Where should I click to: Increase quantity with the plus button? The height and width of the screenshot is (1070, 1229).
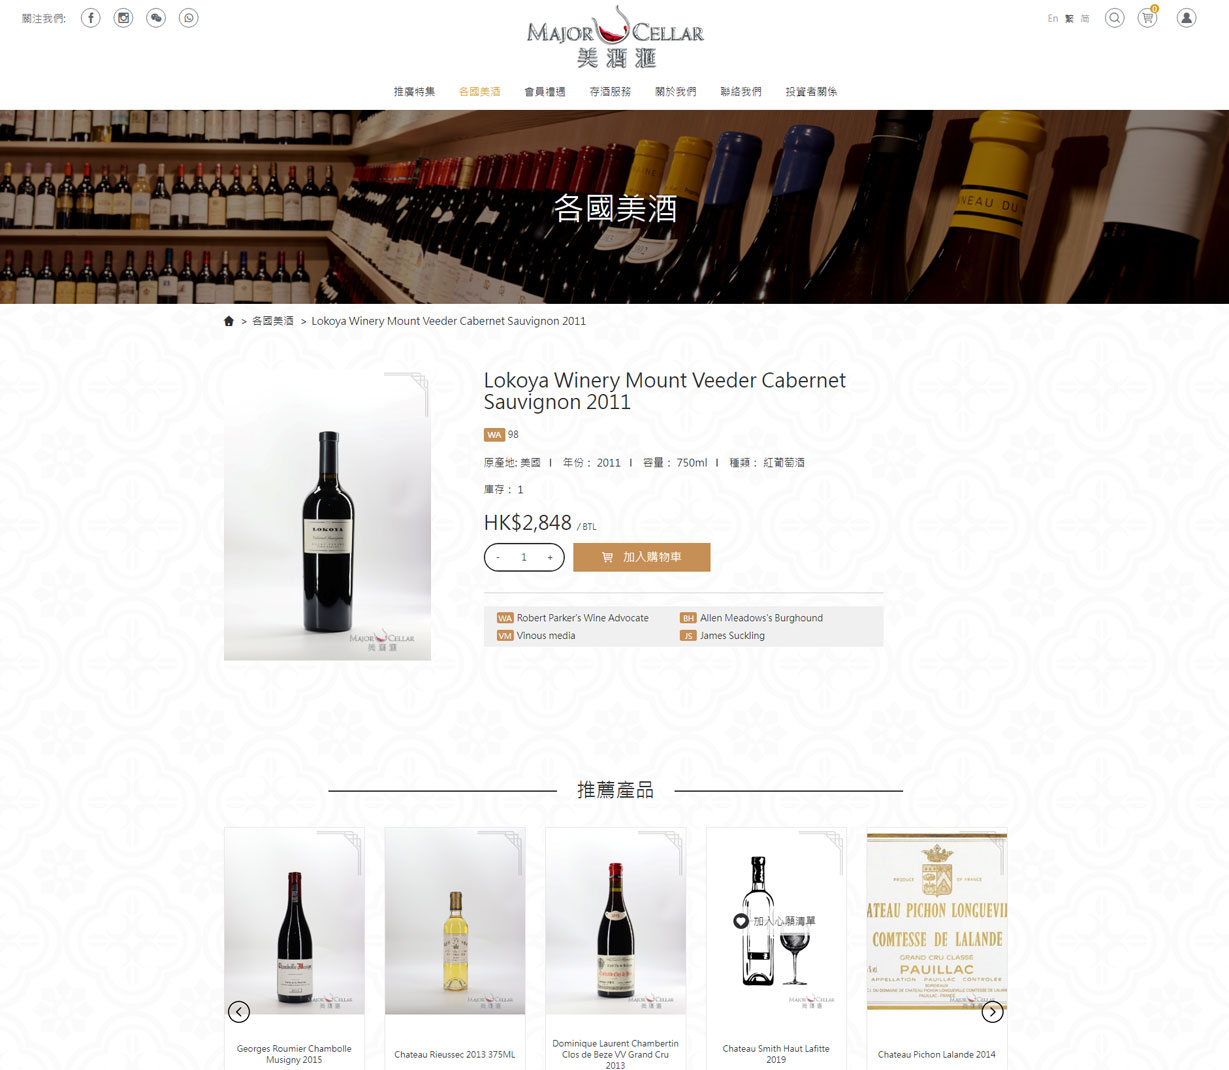click(550, 557)
